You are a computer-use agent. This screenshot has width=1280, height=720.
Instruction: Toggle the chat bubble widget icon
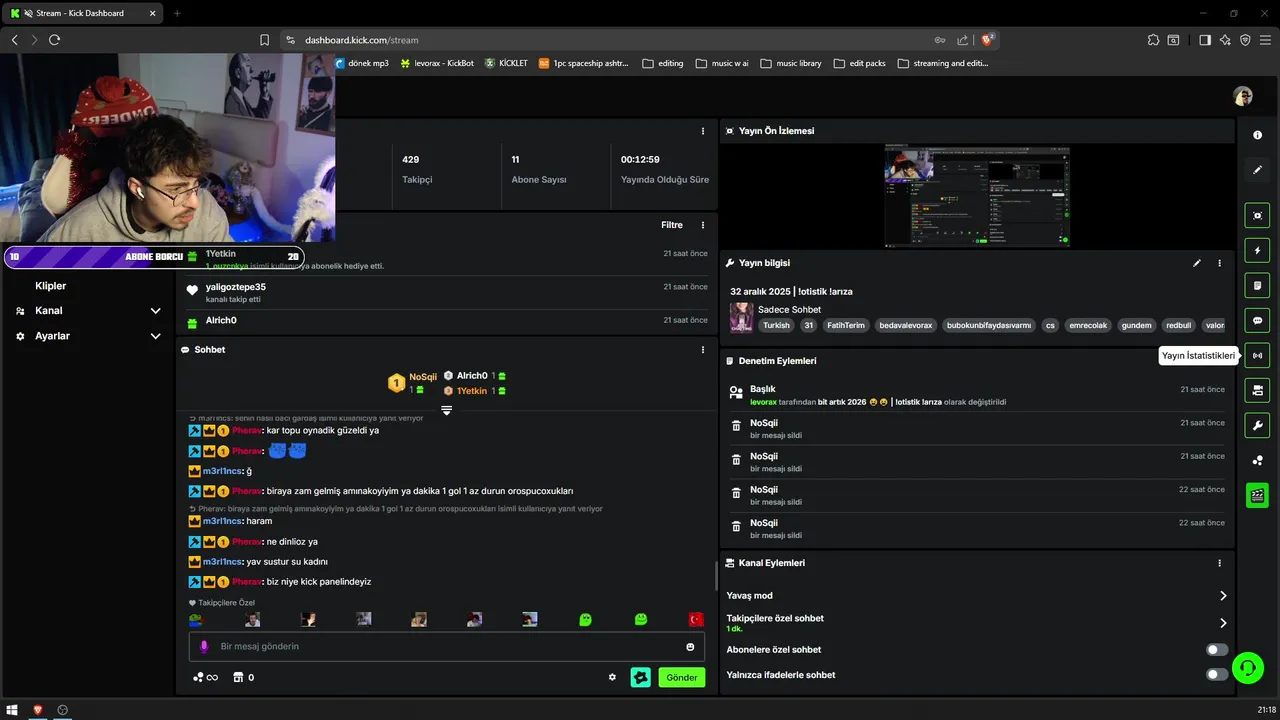[1257, 321]
